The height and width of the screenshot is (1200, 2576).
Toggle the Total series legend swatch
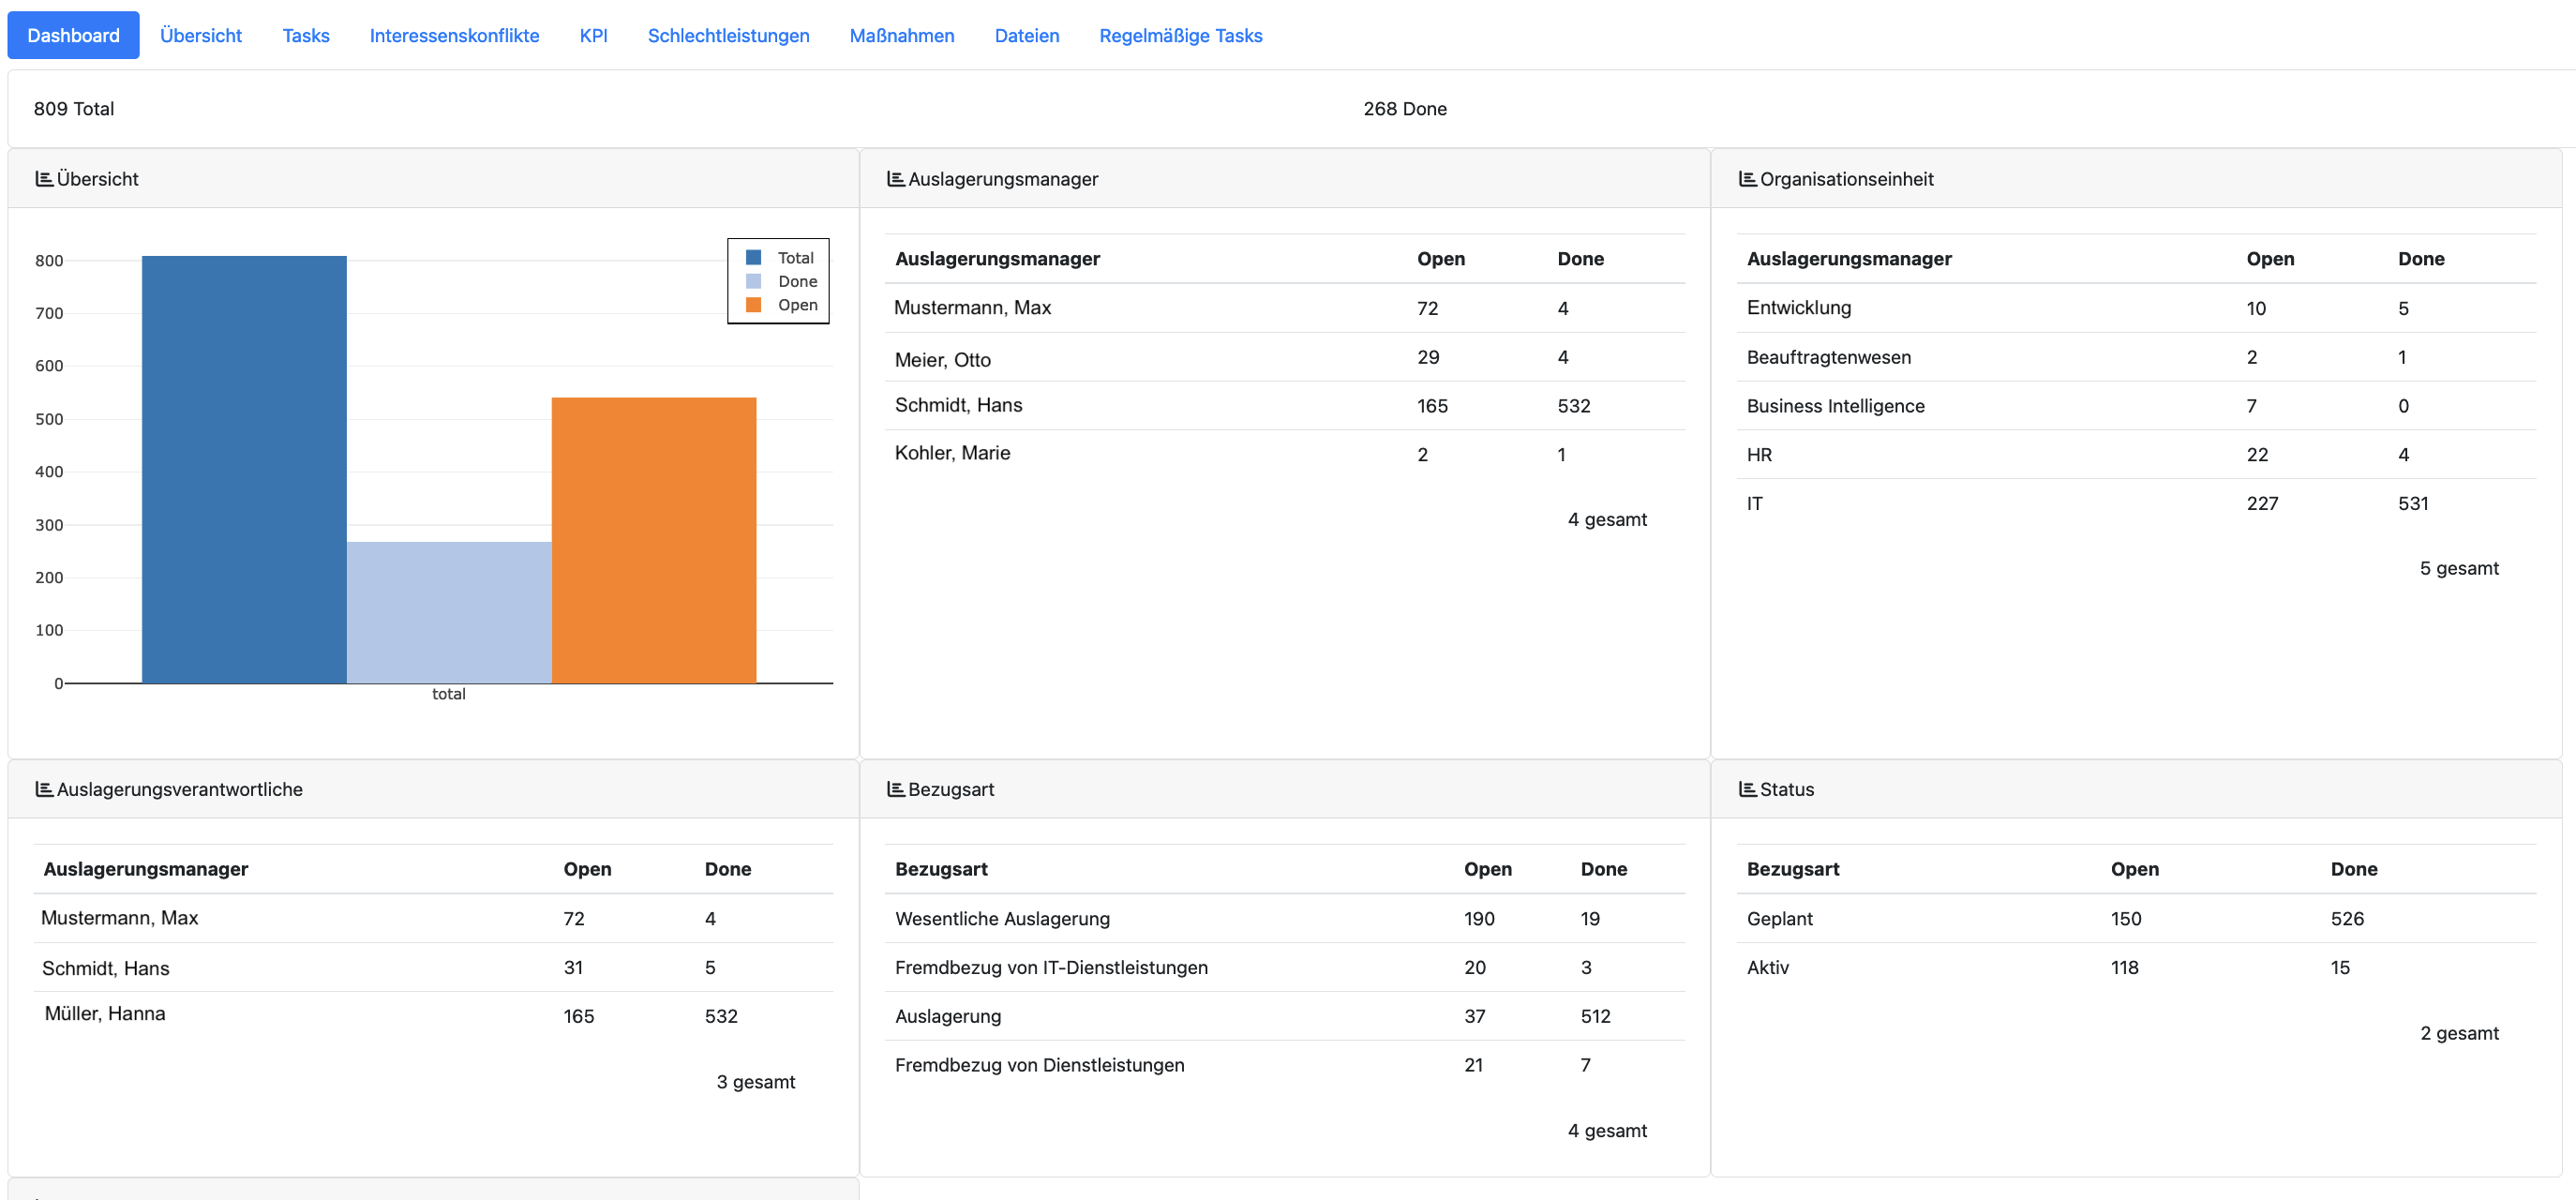[754, 257]
